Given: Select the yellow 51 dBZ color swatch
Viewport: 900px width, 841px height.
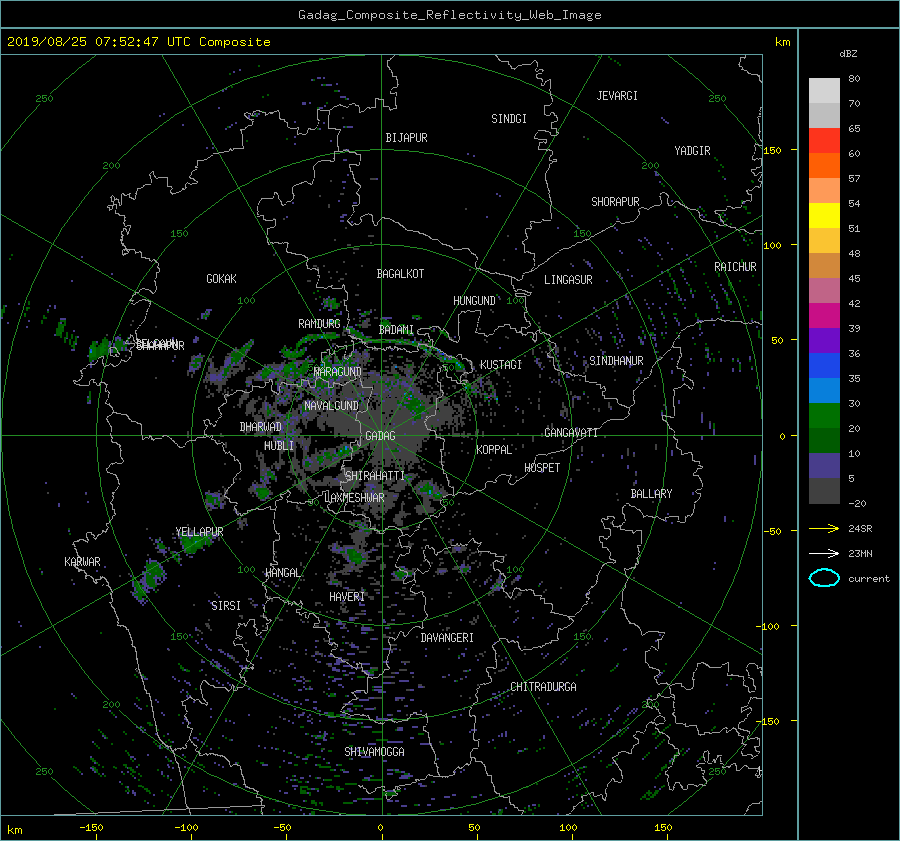Looking at the screenshot, I should coord(824,216).
